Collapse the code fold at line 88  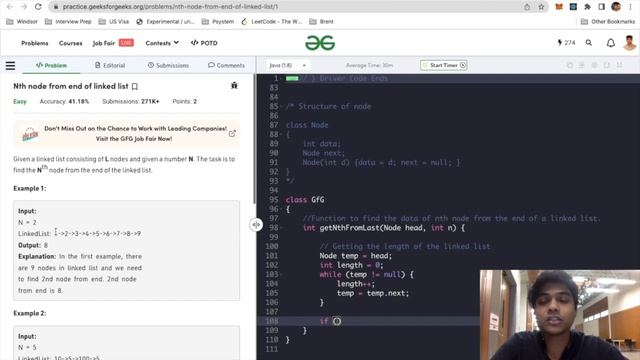click(282, 135)
